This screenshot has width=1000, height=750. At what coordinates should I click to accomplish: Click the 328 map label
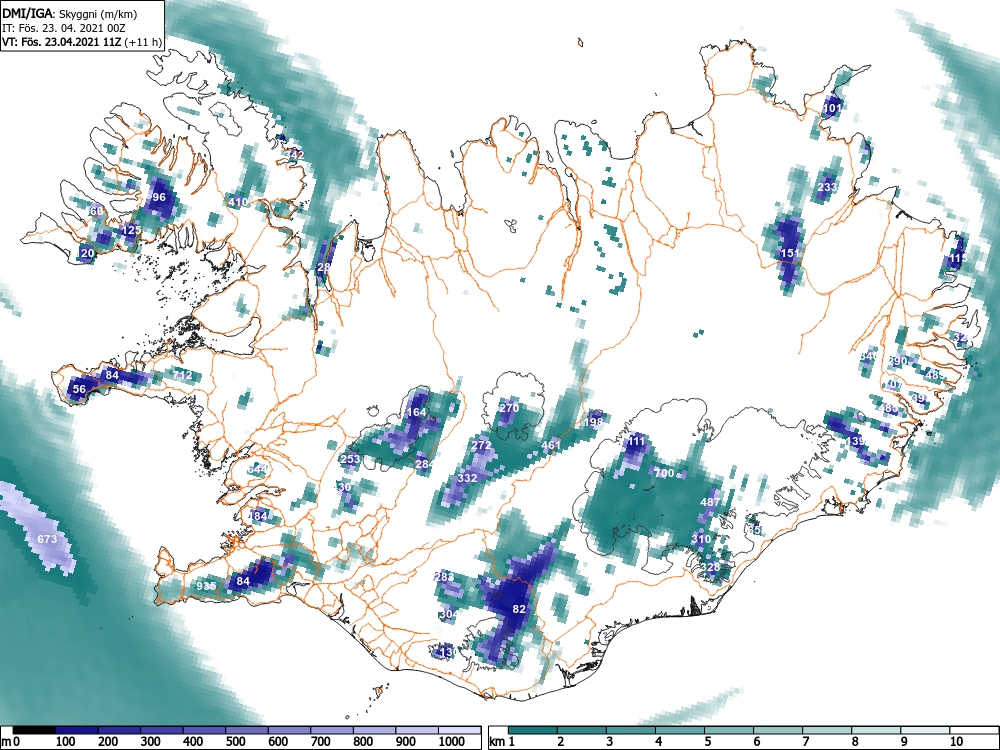tap(710, 567)
